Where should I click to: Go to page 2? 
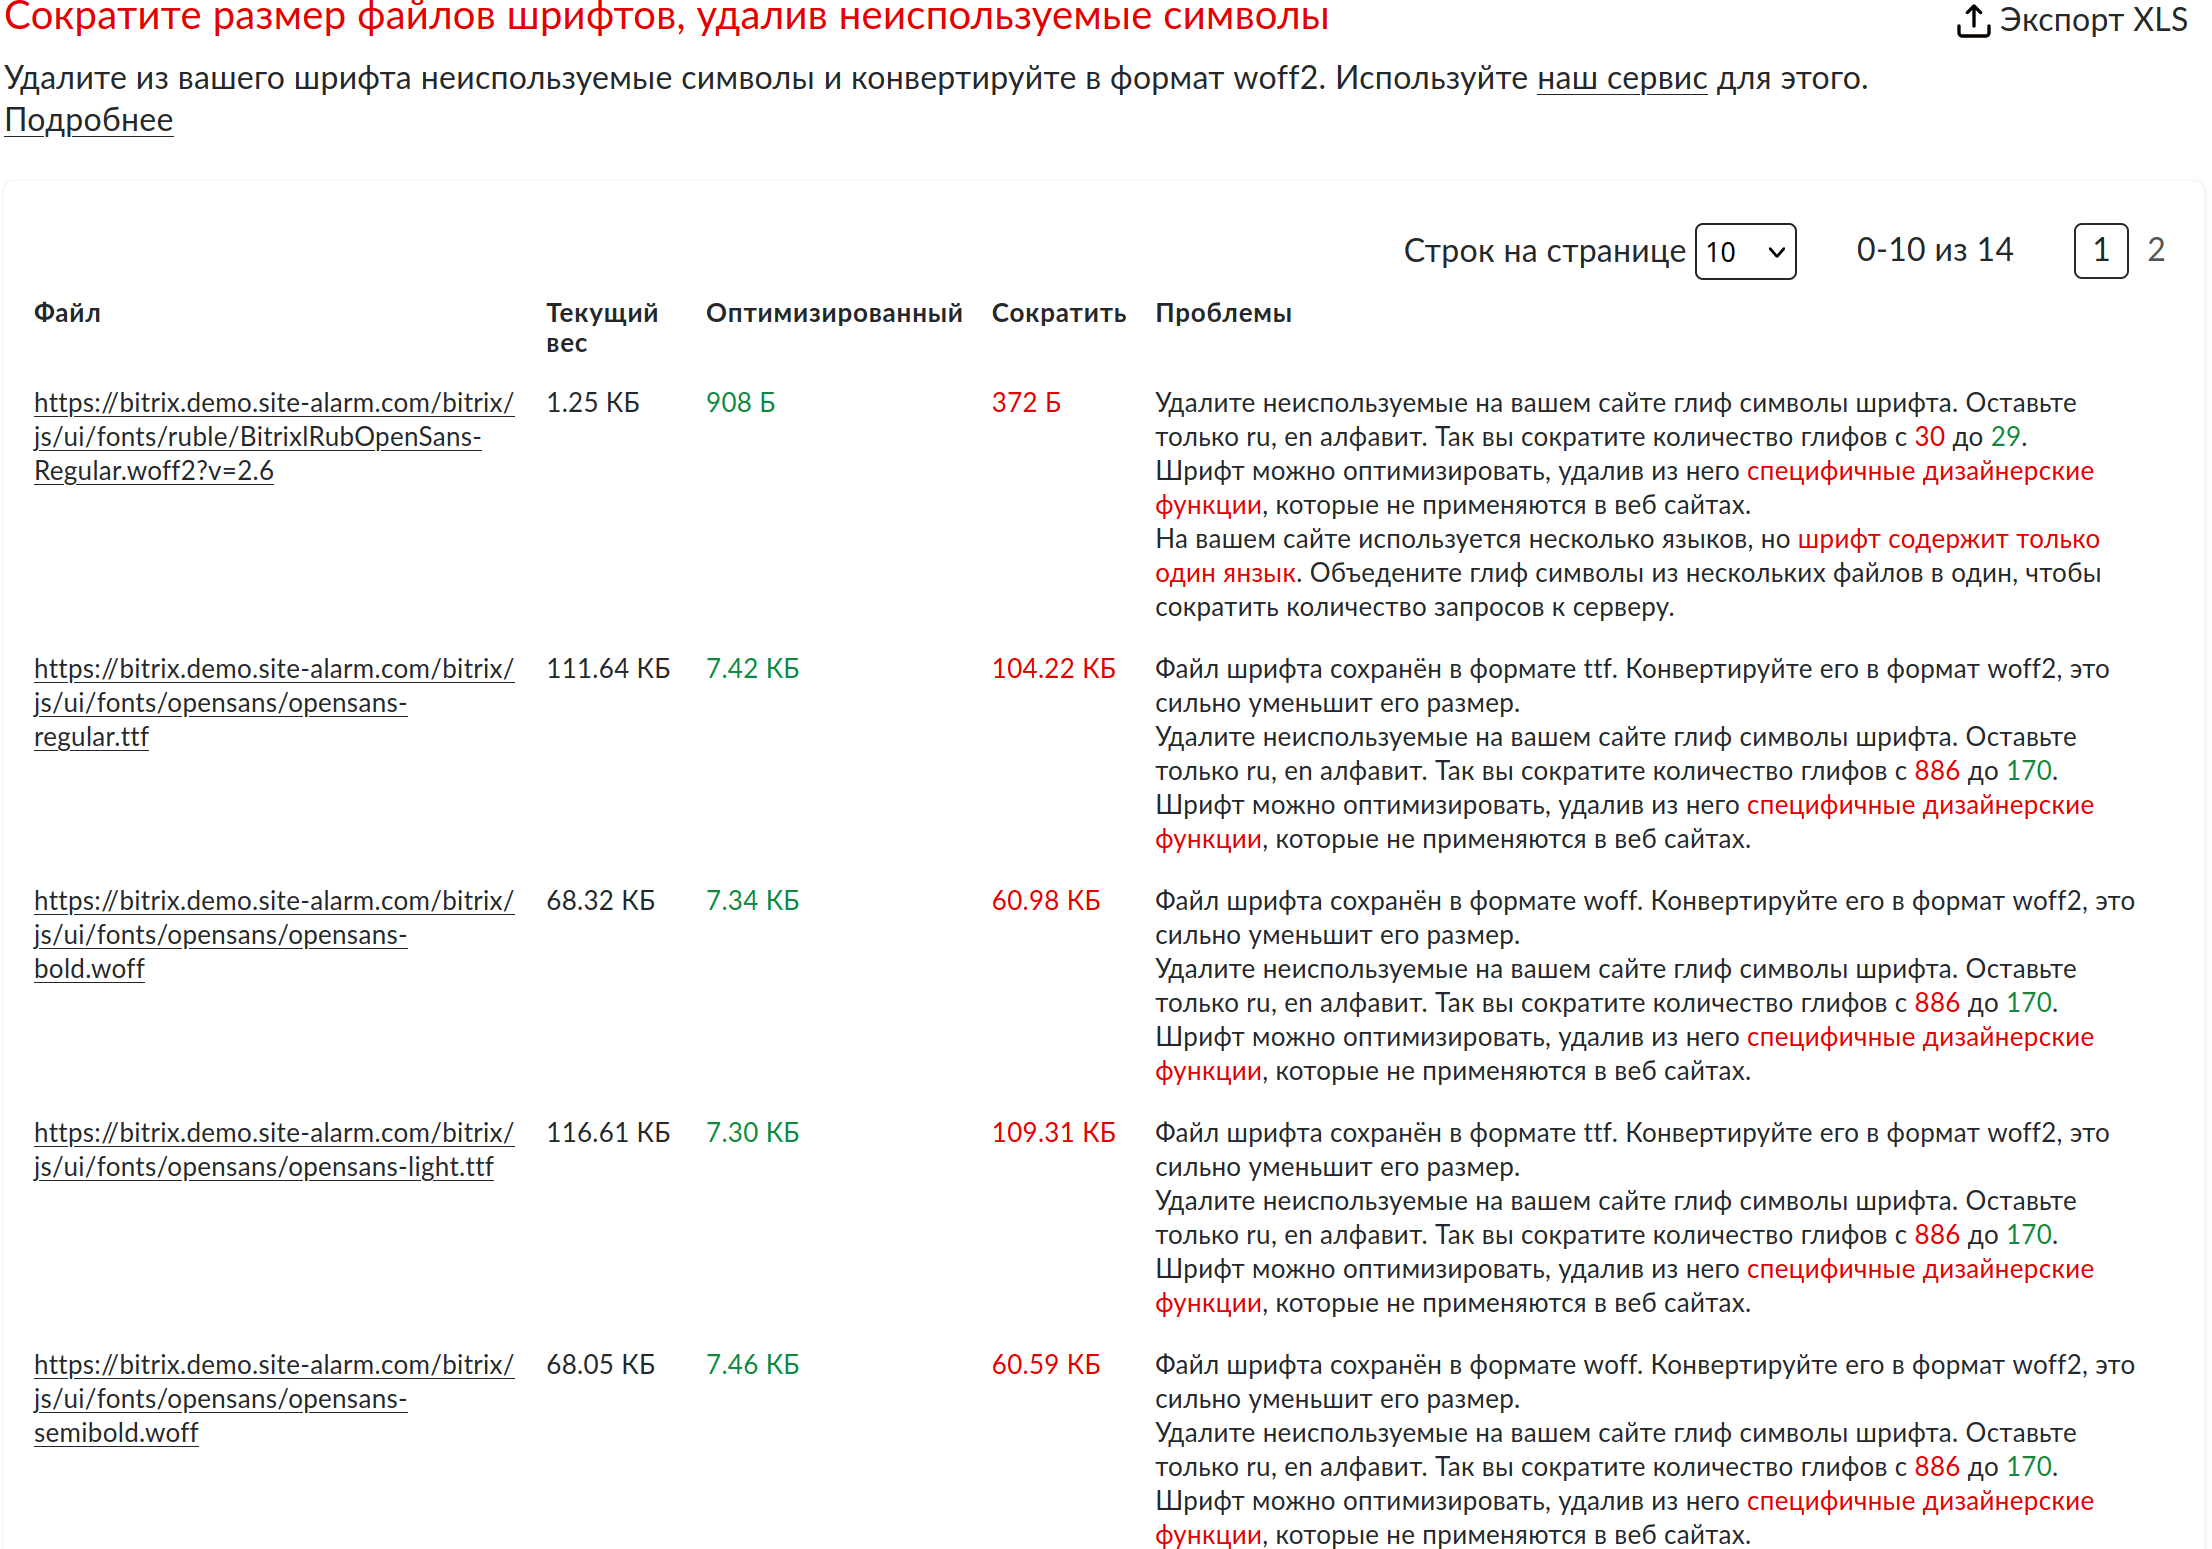[x=2156, y=250]
